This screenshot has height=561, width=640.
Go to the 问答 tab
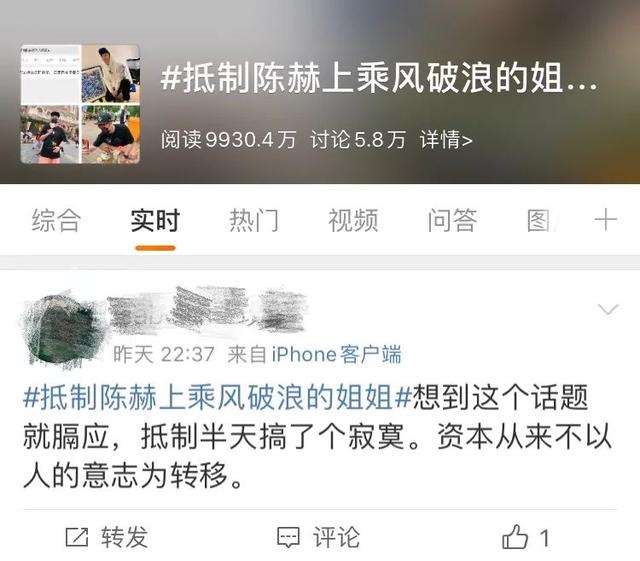452,220
